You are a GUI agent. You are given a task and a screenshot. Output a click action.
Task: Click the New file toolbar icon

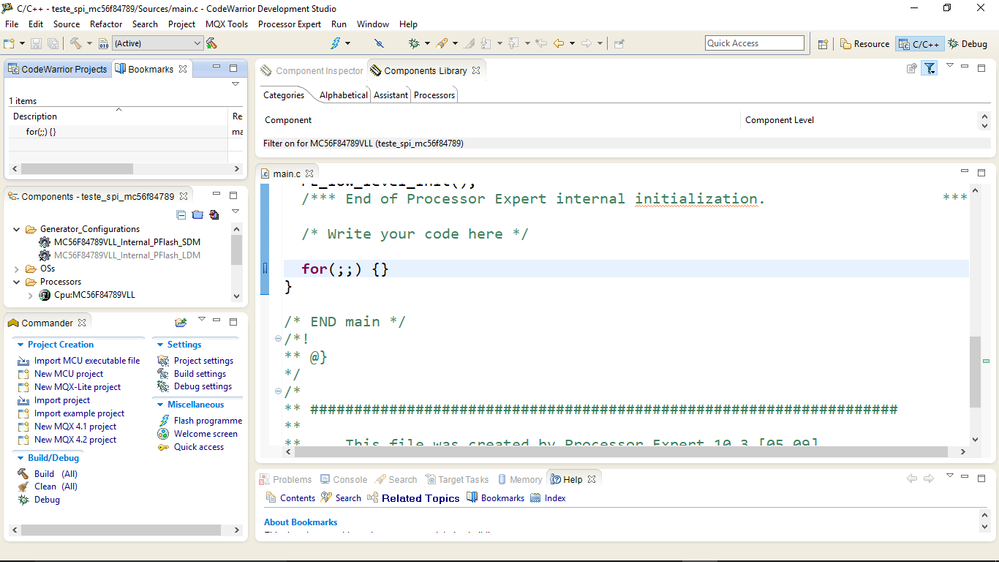click(9, 43)
